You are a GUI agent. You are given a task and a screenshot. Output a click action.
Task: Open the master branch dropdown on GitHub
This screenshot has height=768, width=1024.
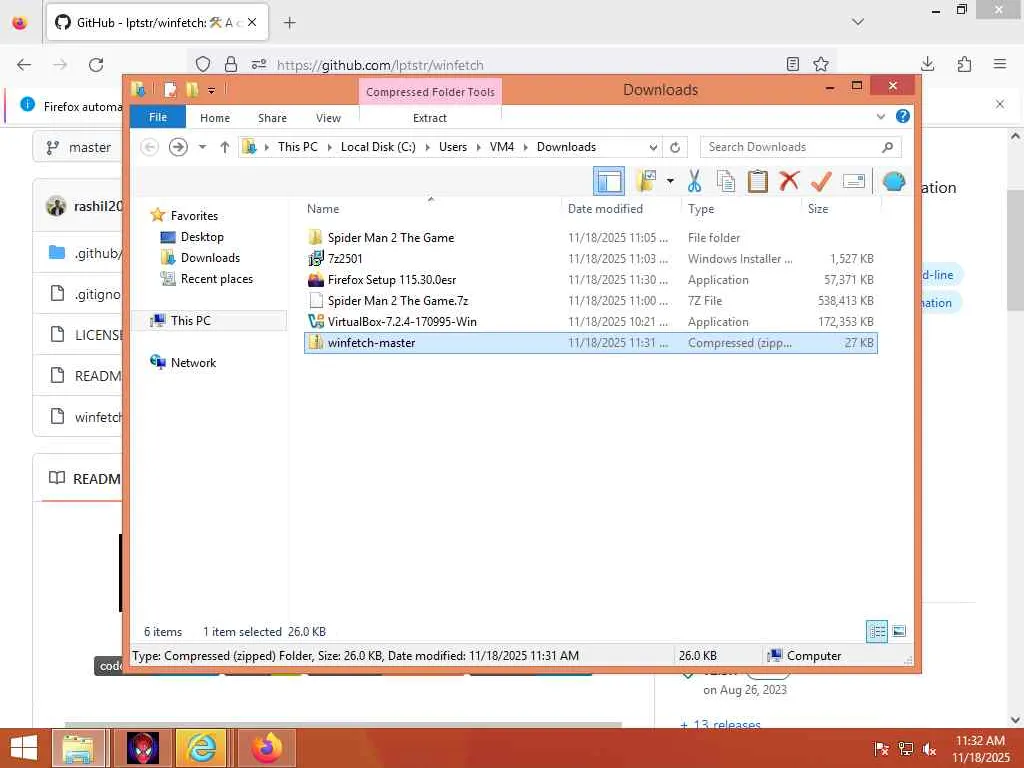(x=79, y=148)
